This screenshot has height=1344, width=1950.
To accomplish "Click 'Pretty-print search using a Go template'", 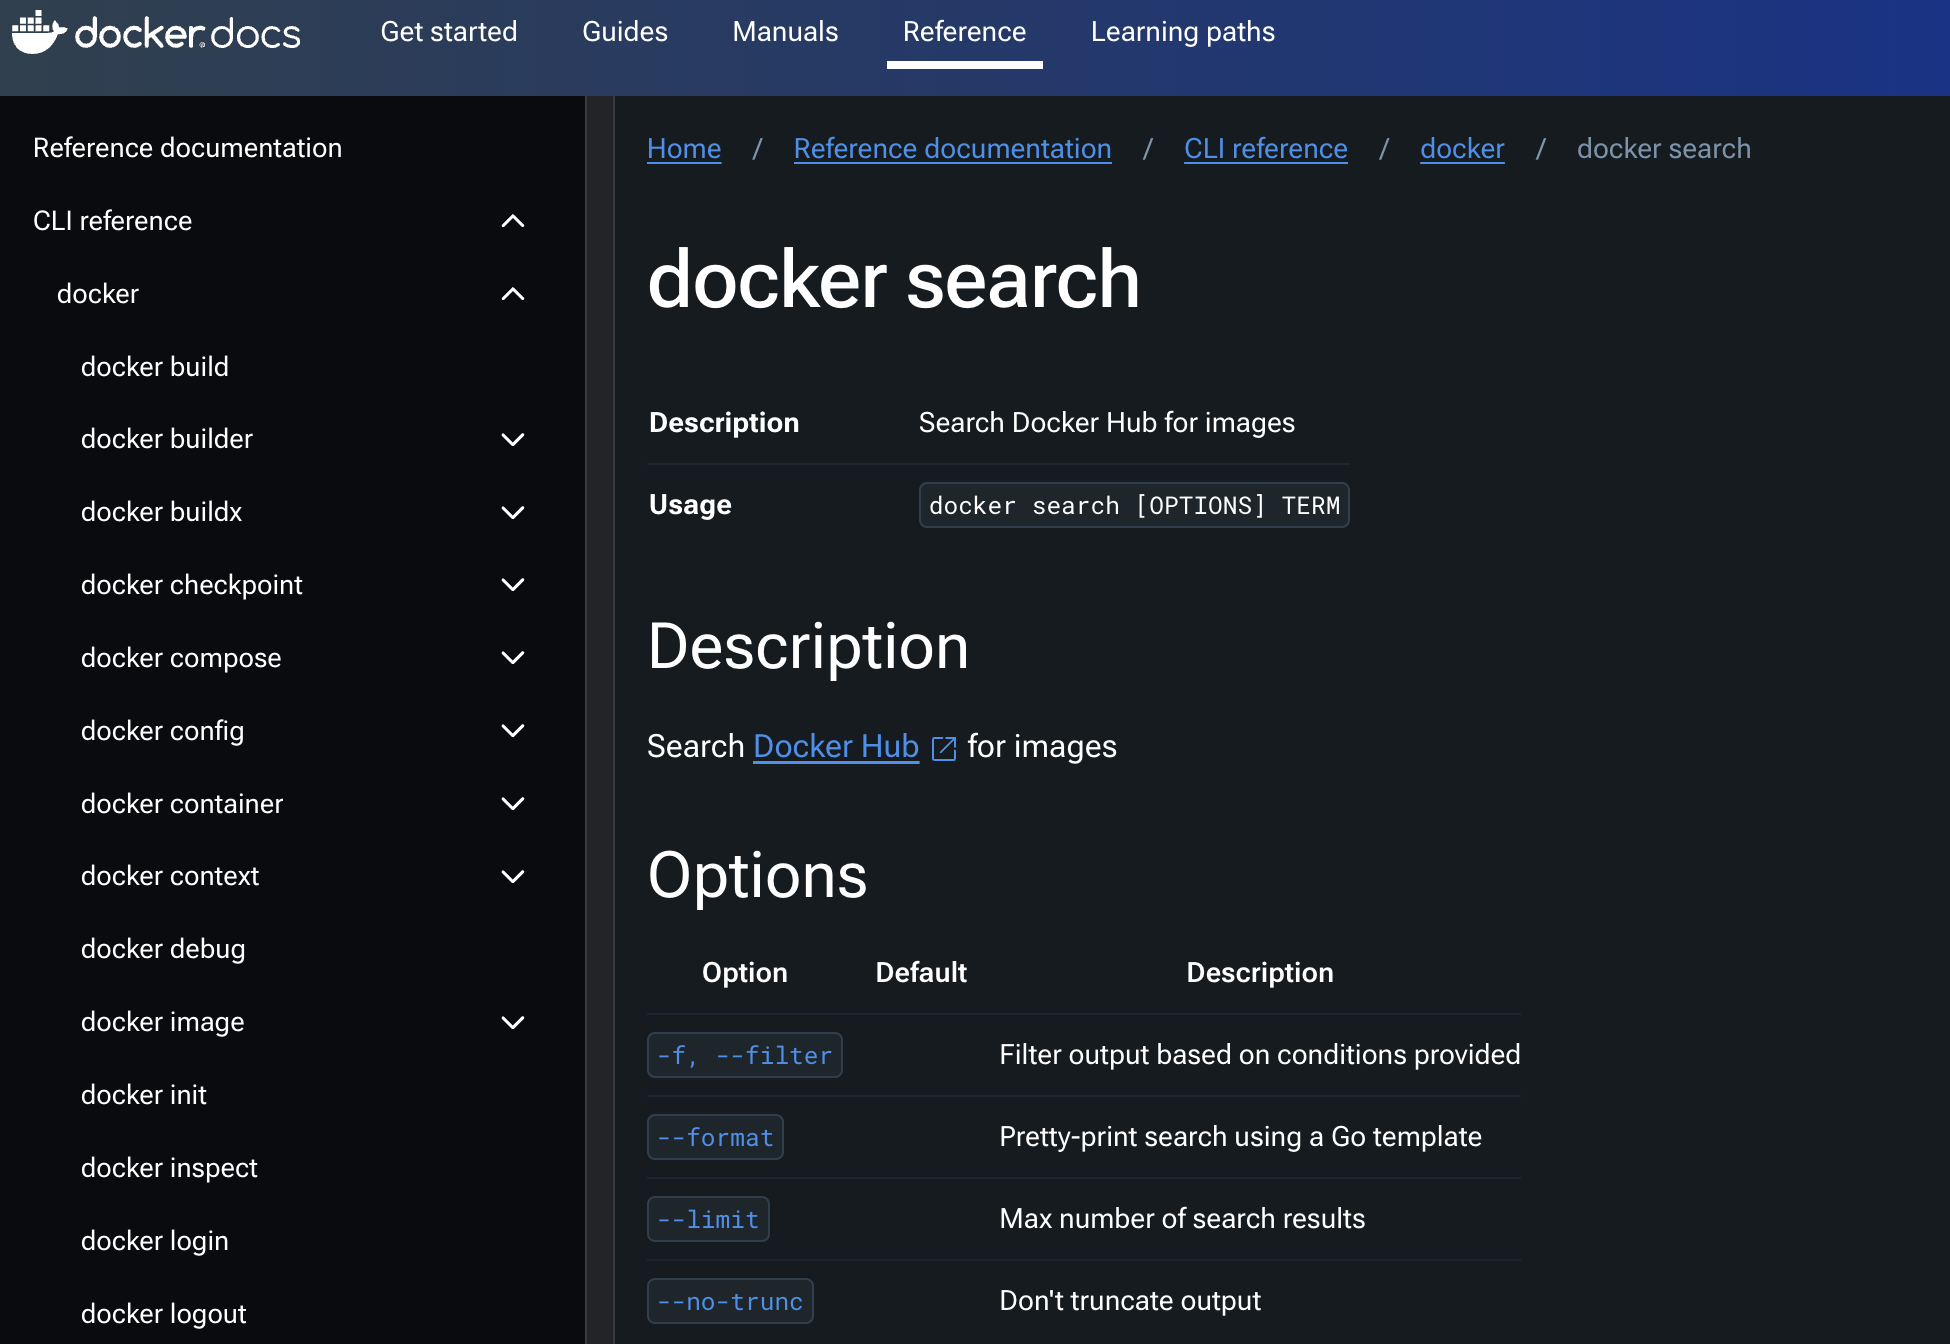I will coord(1240,1137).
